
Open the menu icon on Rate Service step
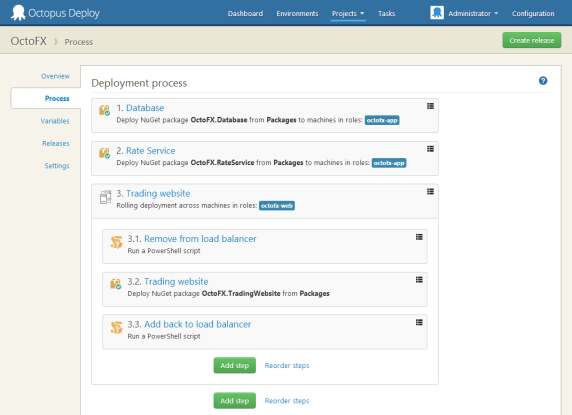click(x=430, y=149)
